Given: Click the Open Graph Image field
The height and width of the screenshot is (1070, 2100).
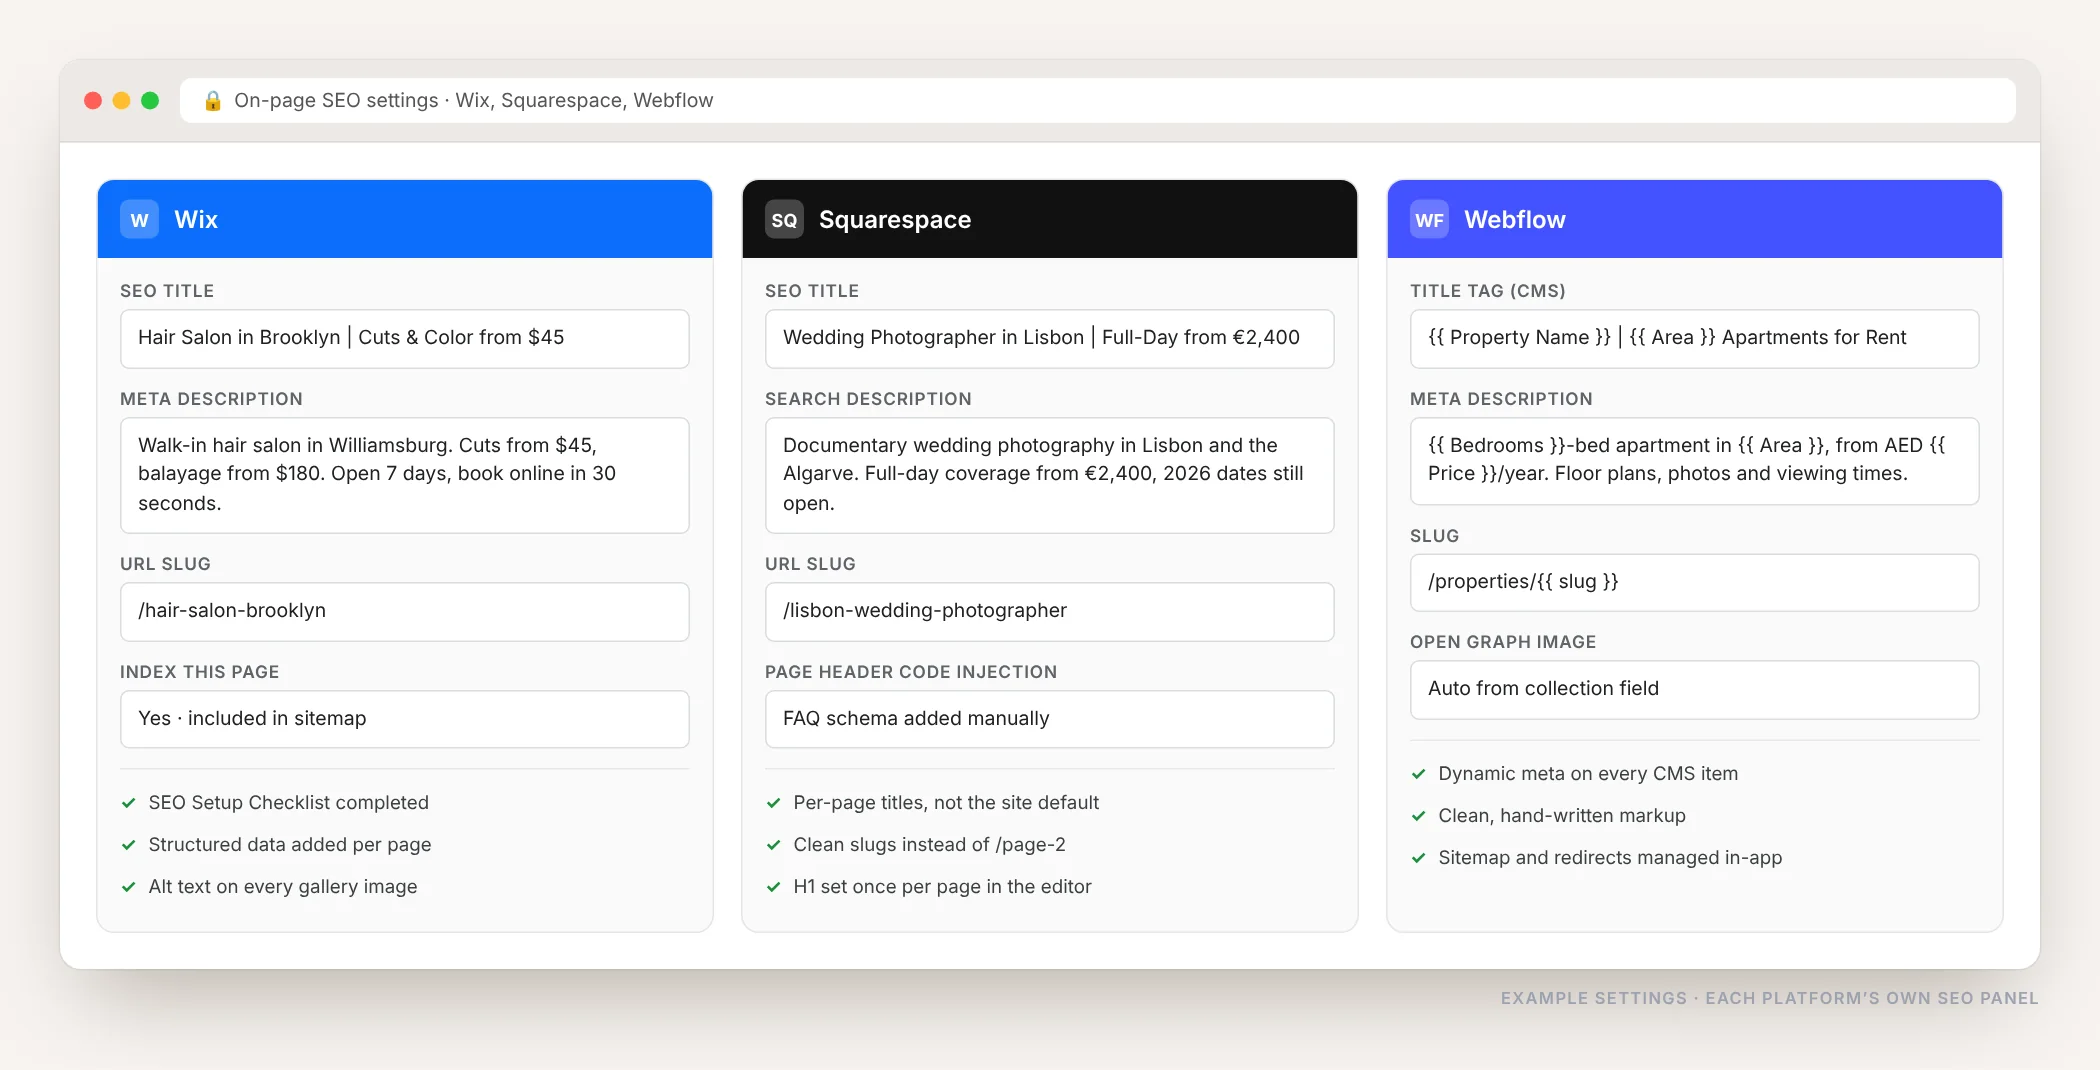Looking at the screenshot, I should (x=1694, y=689).
